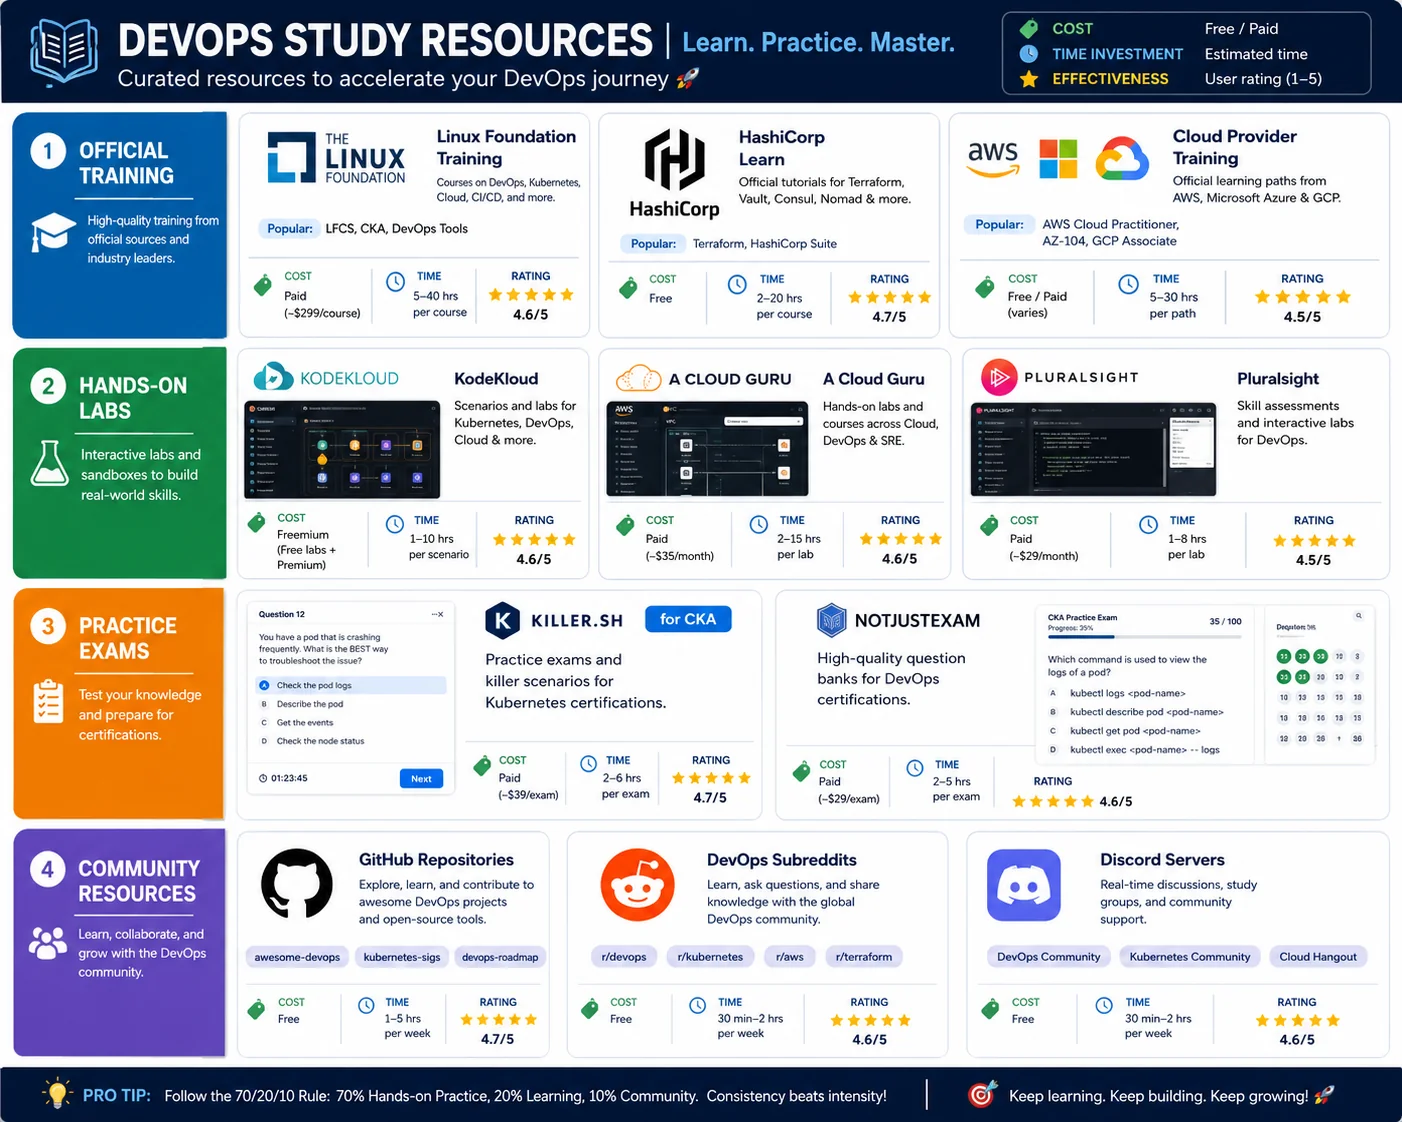This screenshot has width=1402, height=1122.
Task: Click the AWS logo in Cloud Provider card
Action: (993, 159)
